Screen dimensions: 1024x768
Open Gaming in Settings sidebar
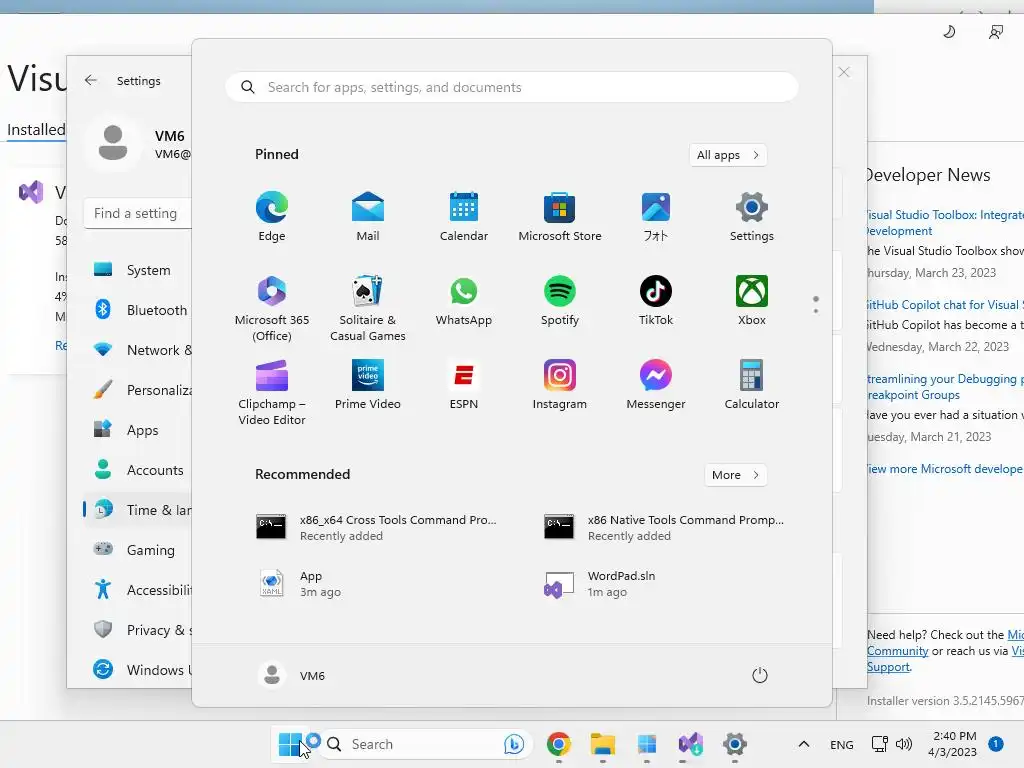click(137, 550)
